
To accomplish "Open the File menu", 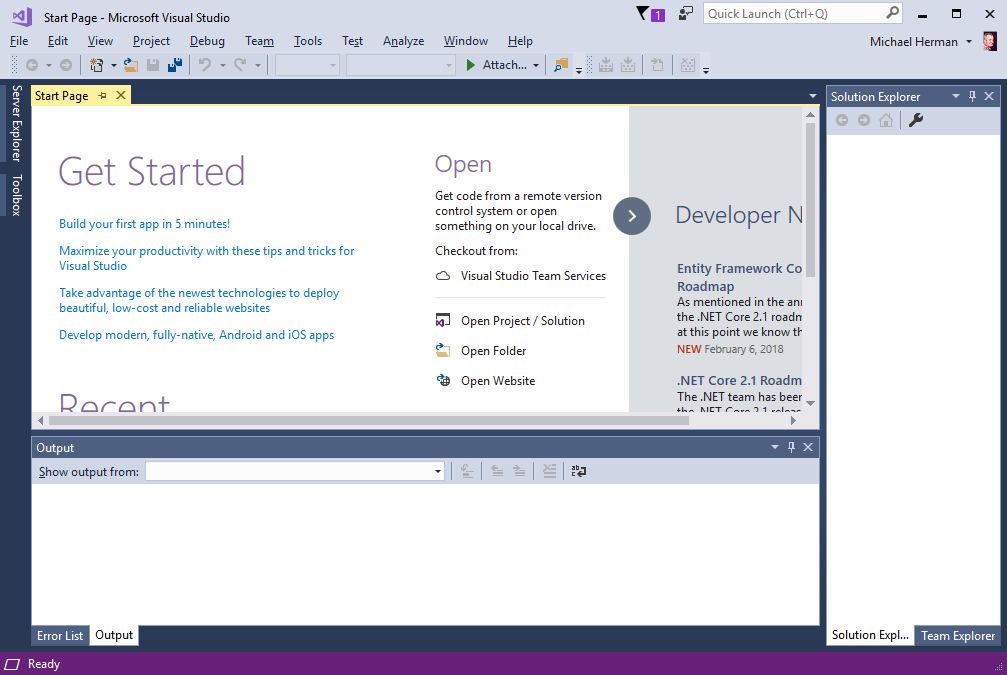I will tap(19, 41).
